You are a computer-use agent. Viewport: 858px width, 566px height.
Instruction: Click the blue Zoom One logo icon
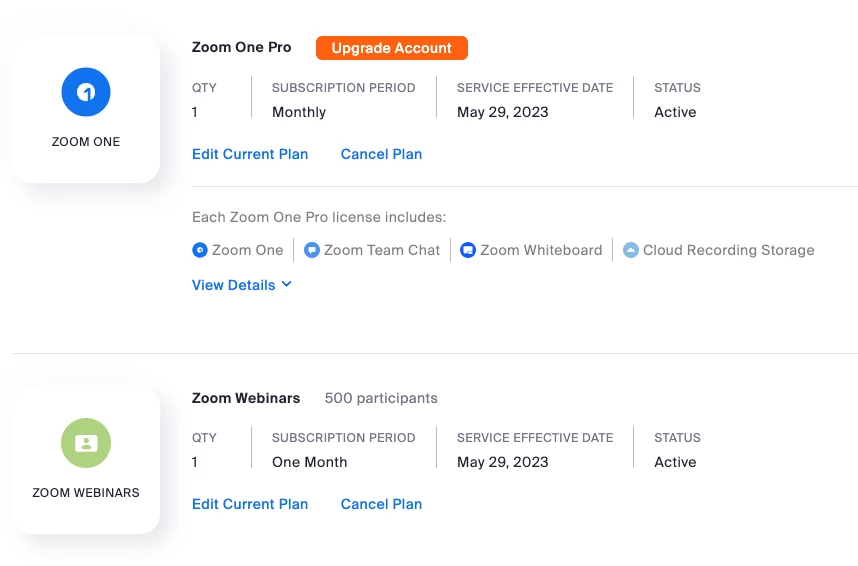86,92
